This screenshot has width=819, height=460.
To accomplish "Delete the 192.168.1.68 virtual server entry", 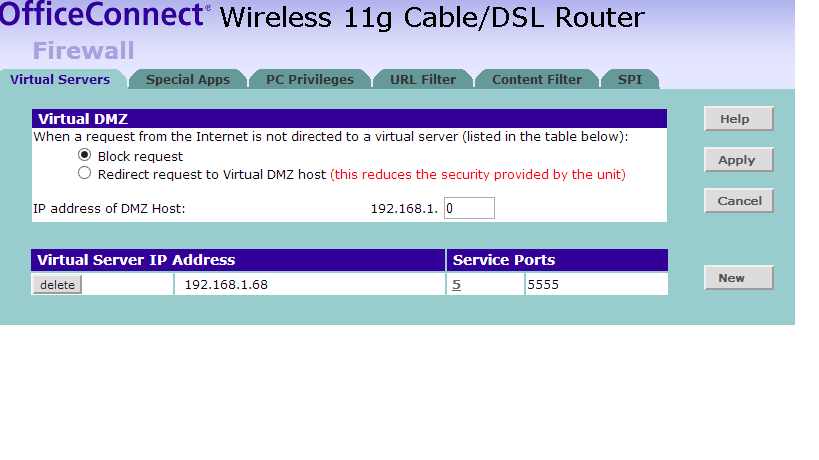I will click(x=57, y=285).
